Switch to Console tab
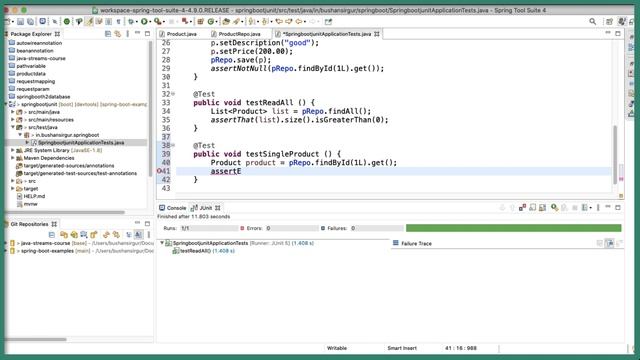This screenshot has height=360, width=640. [x=173, y=208]
